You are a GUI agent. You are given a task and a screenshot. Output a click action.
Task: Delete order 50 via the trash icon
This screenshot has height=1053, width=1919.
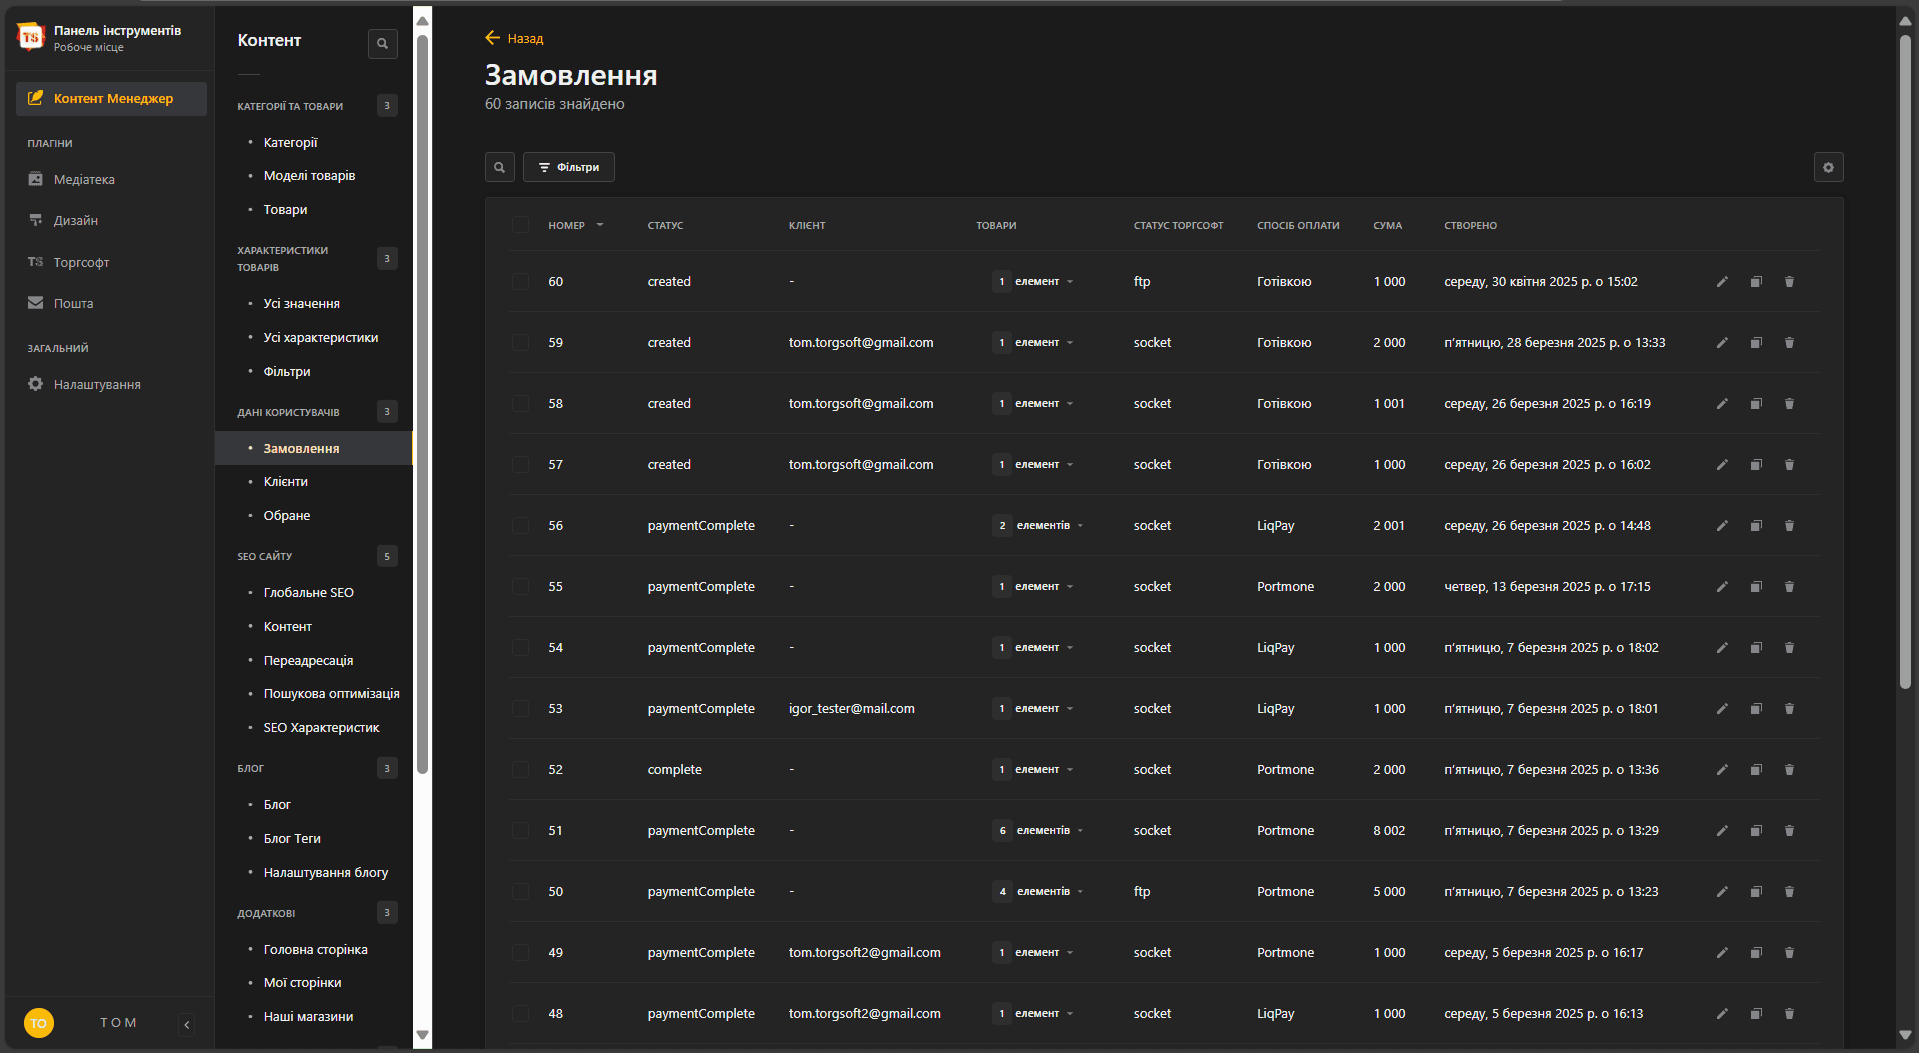[x=1789, y=892]
